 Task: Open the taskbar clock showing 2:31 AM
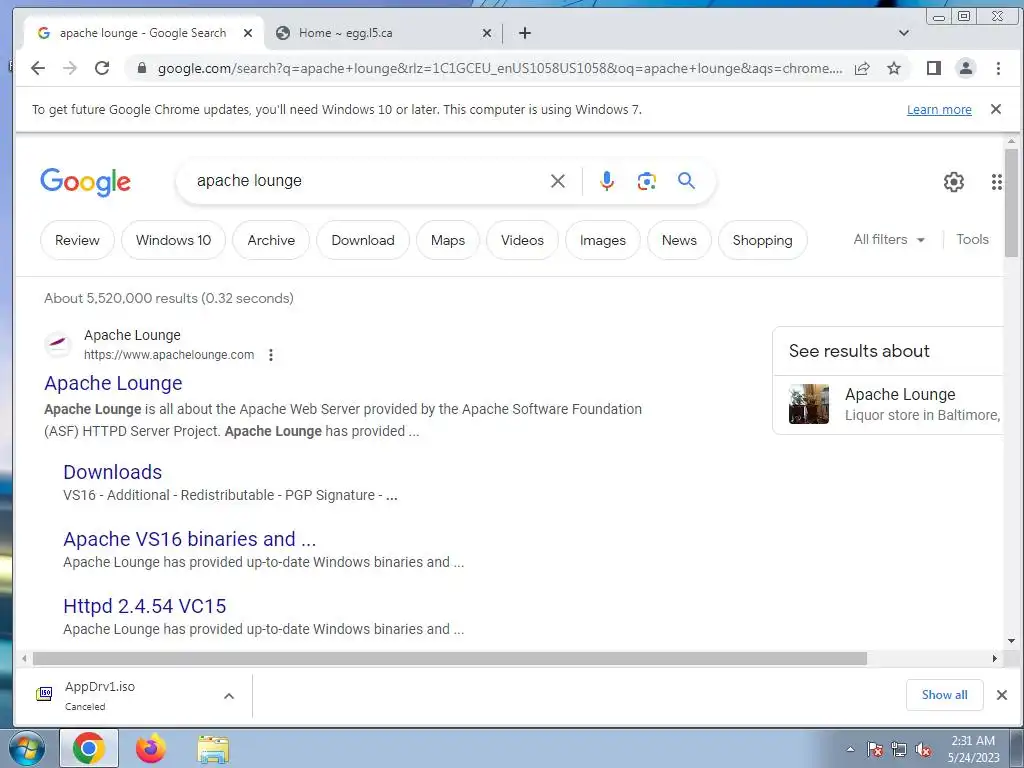[x=973, y=749]
